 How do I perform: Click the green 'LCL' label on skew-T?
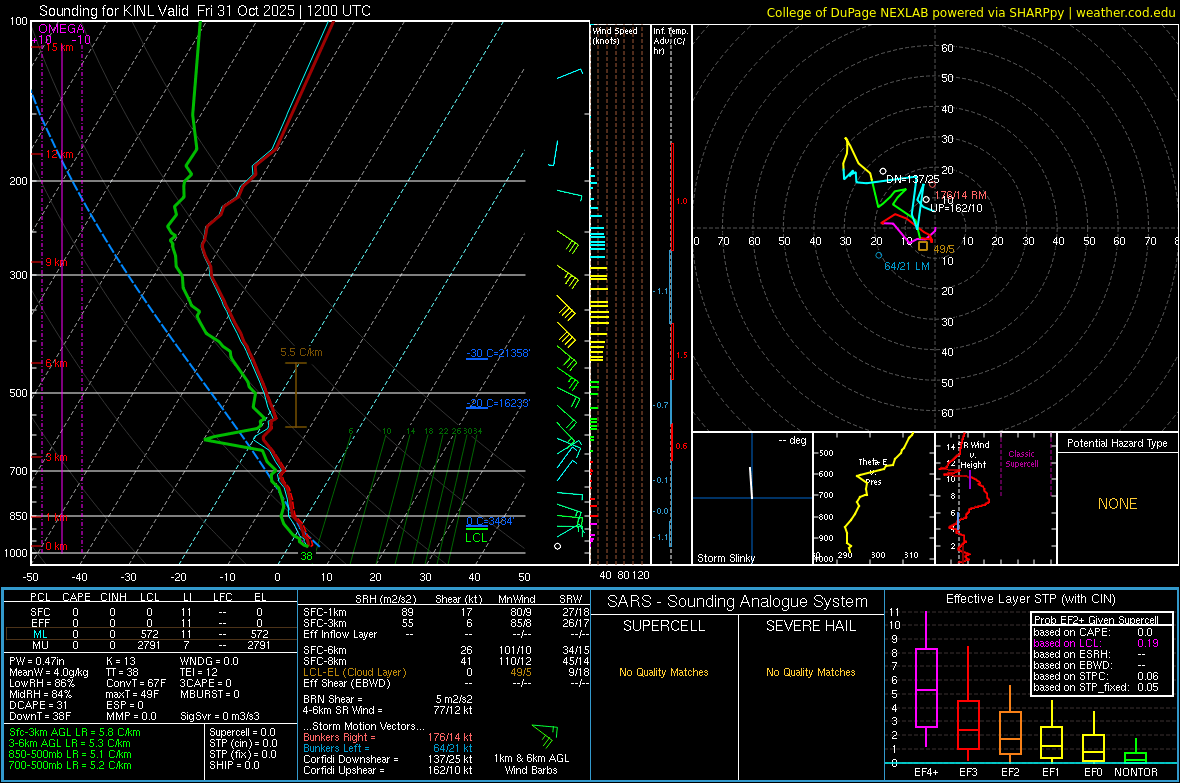click(476, 538)
